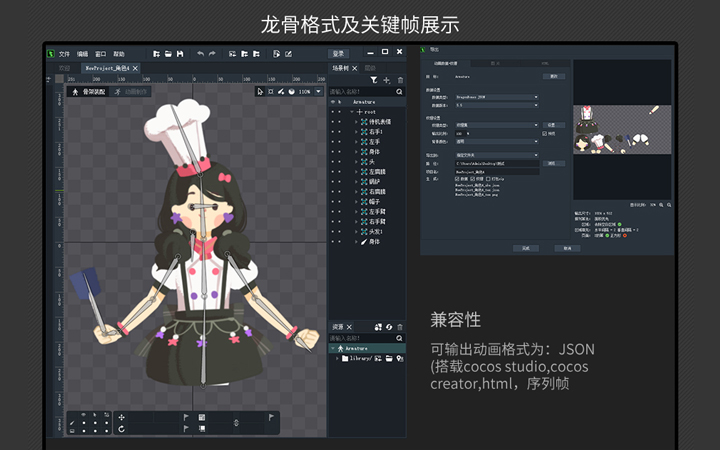
Task: Expand the 左手 tree node
Action: (x=356, y=142)
